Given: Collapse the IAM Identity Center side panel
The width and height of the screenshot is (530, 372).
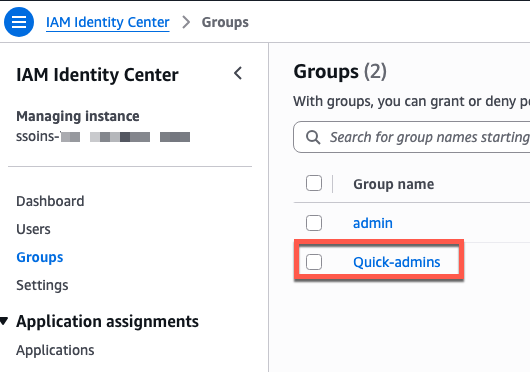Looking at the screenshot, I should 238,73.
